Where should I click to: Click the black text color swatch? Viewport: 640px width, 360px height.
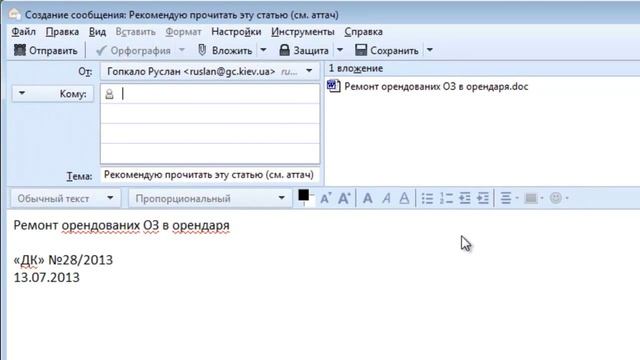pos(303,196)
